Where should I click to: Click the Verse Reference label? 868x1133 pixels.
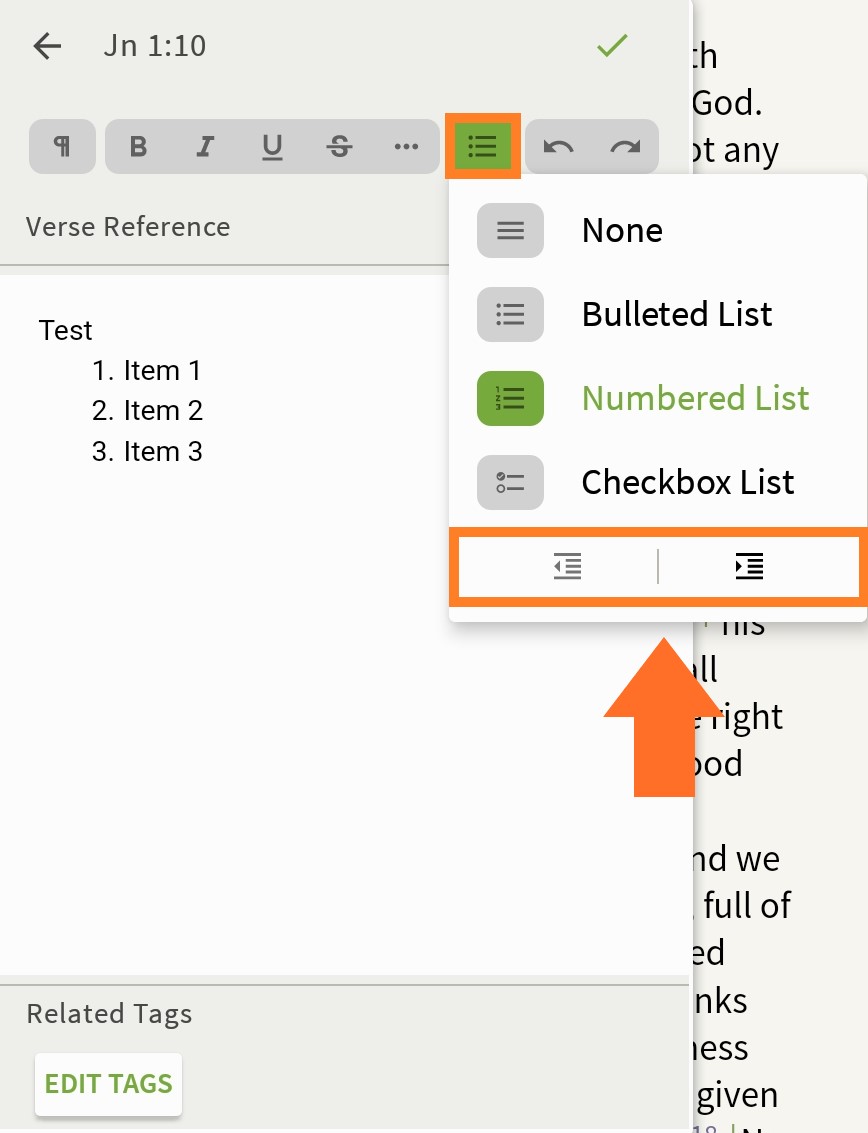click(128, 227)
